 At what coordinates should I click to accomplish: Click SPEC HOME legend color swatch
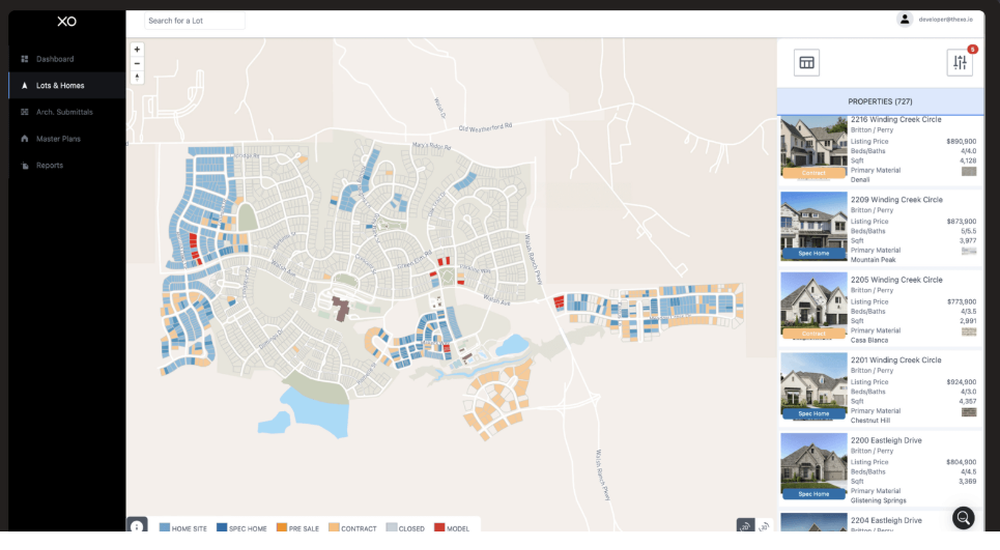click(x=222, y=528)
